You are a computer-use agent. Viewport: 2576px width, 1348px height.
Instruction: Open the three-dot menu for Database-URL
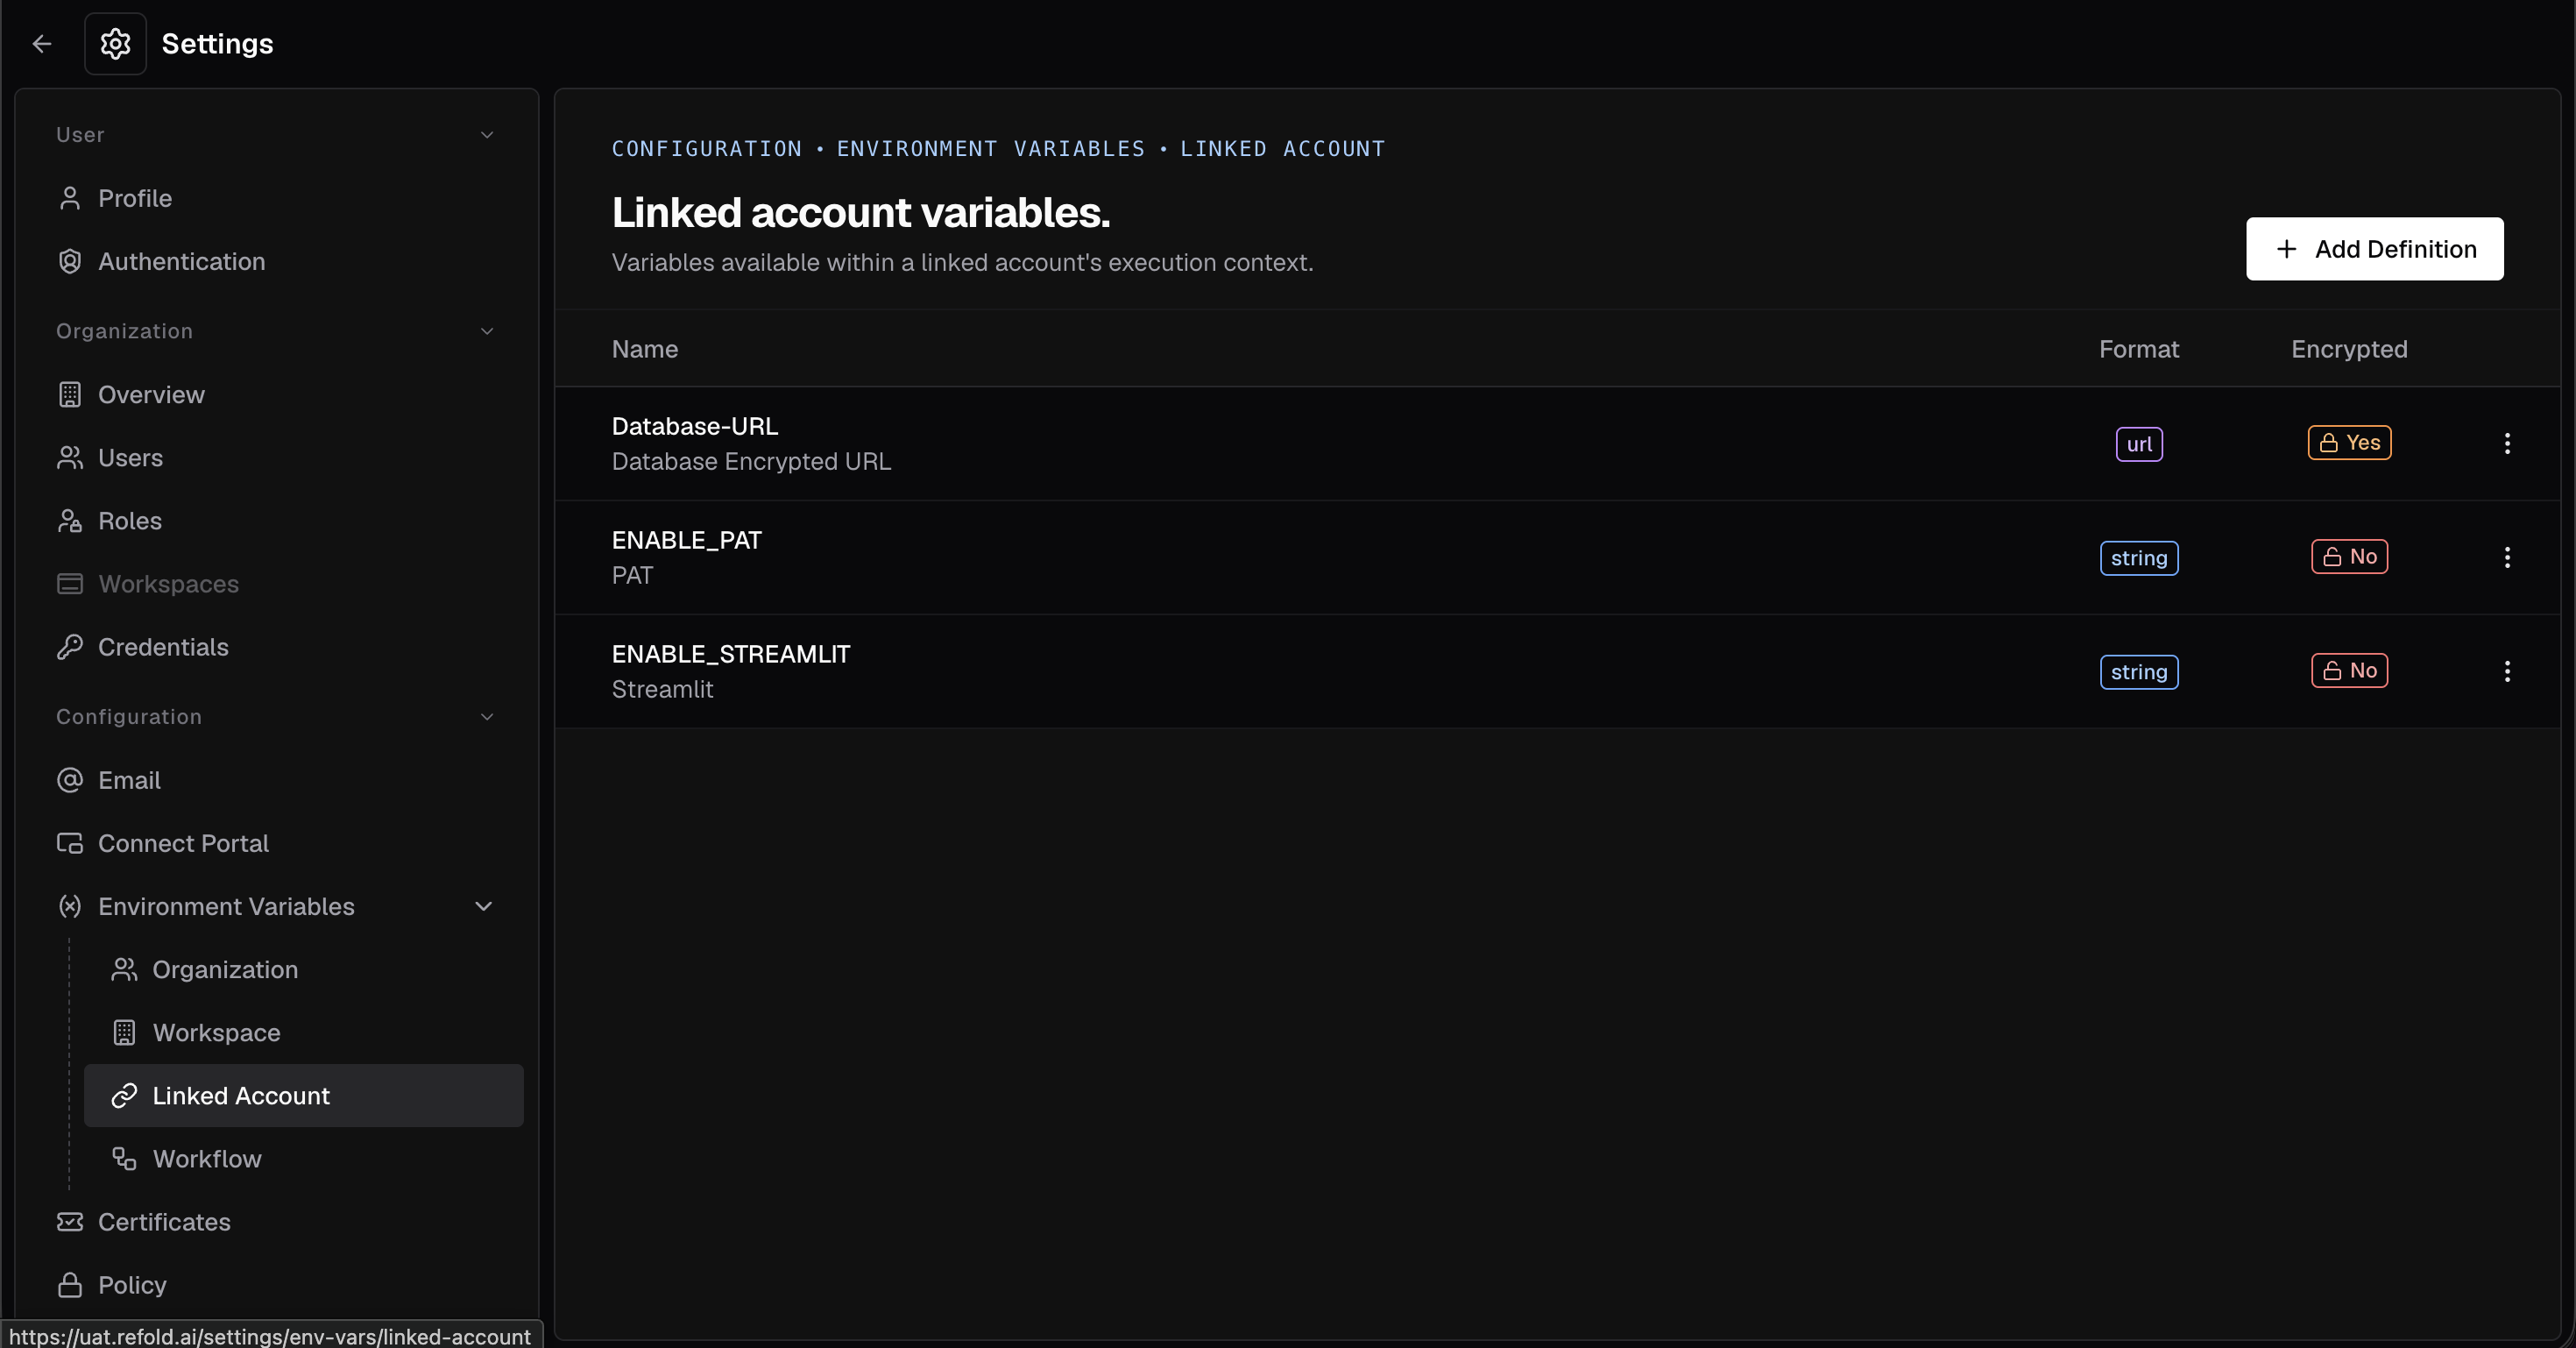coord(2507,443)
